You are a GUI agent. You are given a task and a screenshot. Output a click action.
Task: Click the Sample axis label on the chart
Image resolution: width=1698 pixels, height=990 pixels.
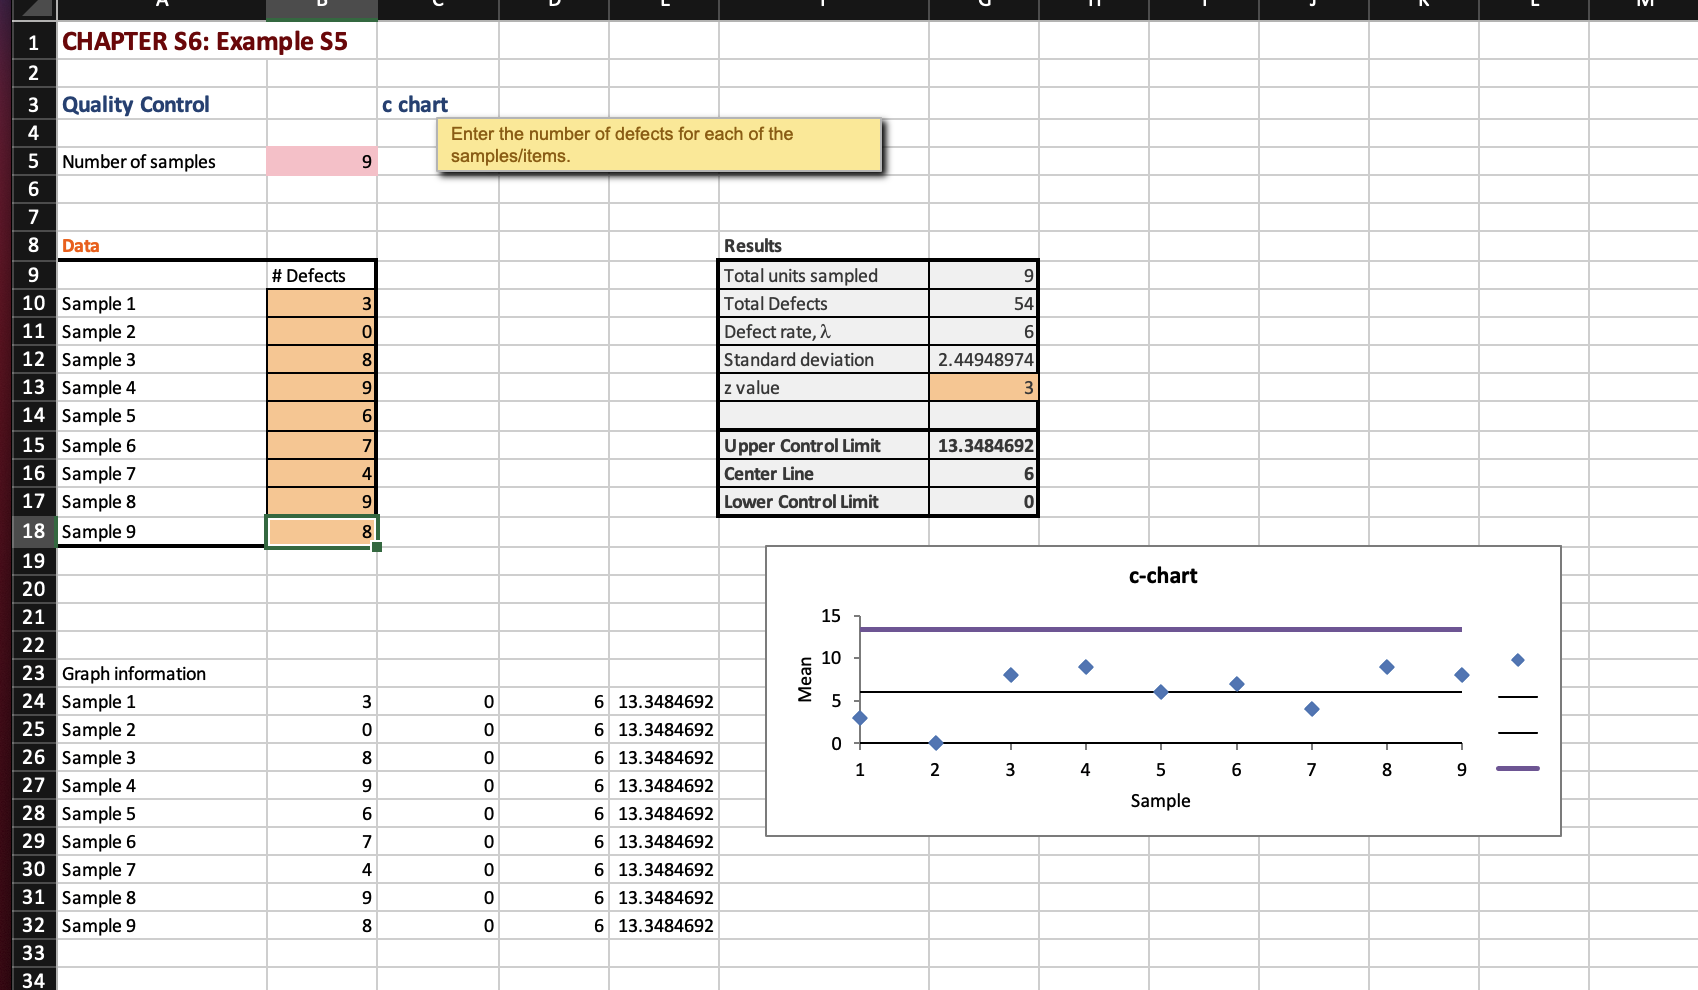pos(1161,800)
